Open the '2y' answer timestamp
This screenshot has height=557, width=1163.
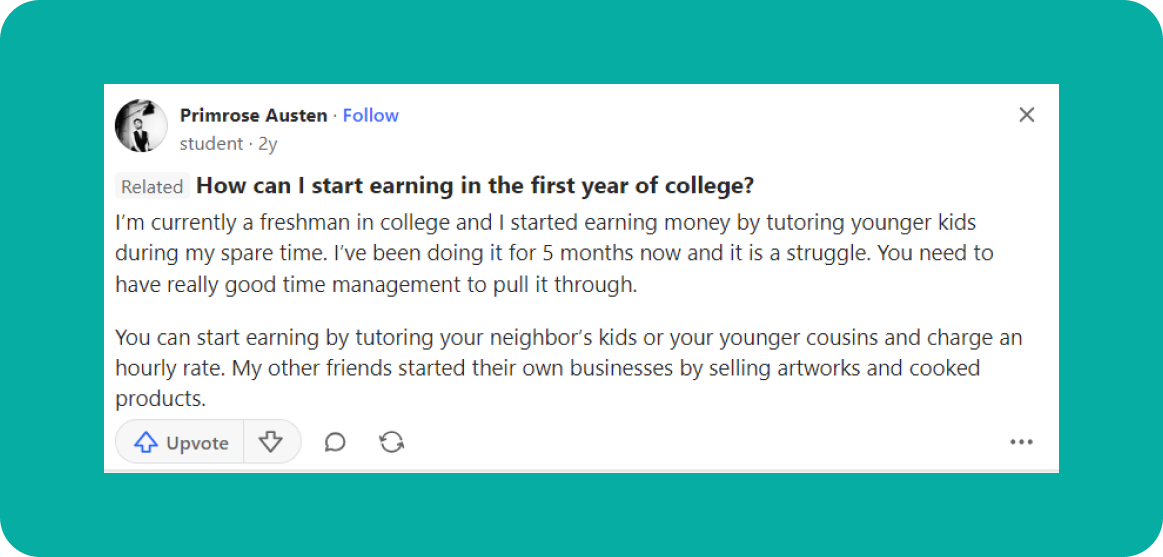[267, 144]
